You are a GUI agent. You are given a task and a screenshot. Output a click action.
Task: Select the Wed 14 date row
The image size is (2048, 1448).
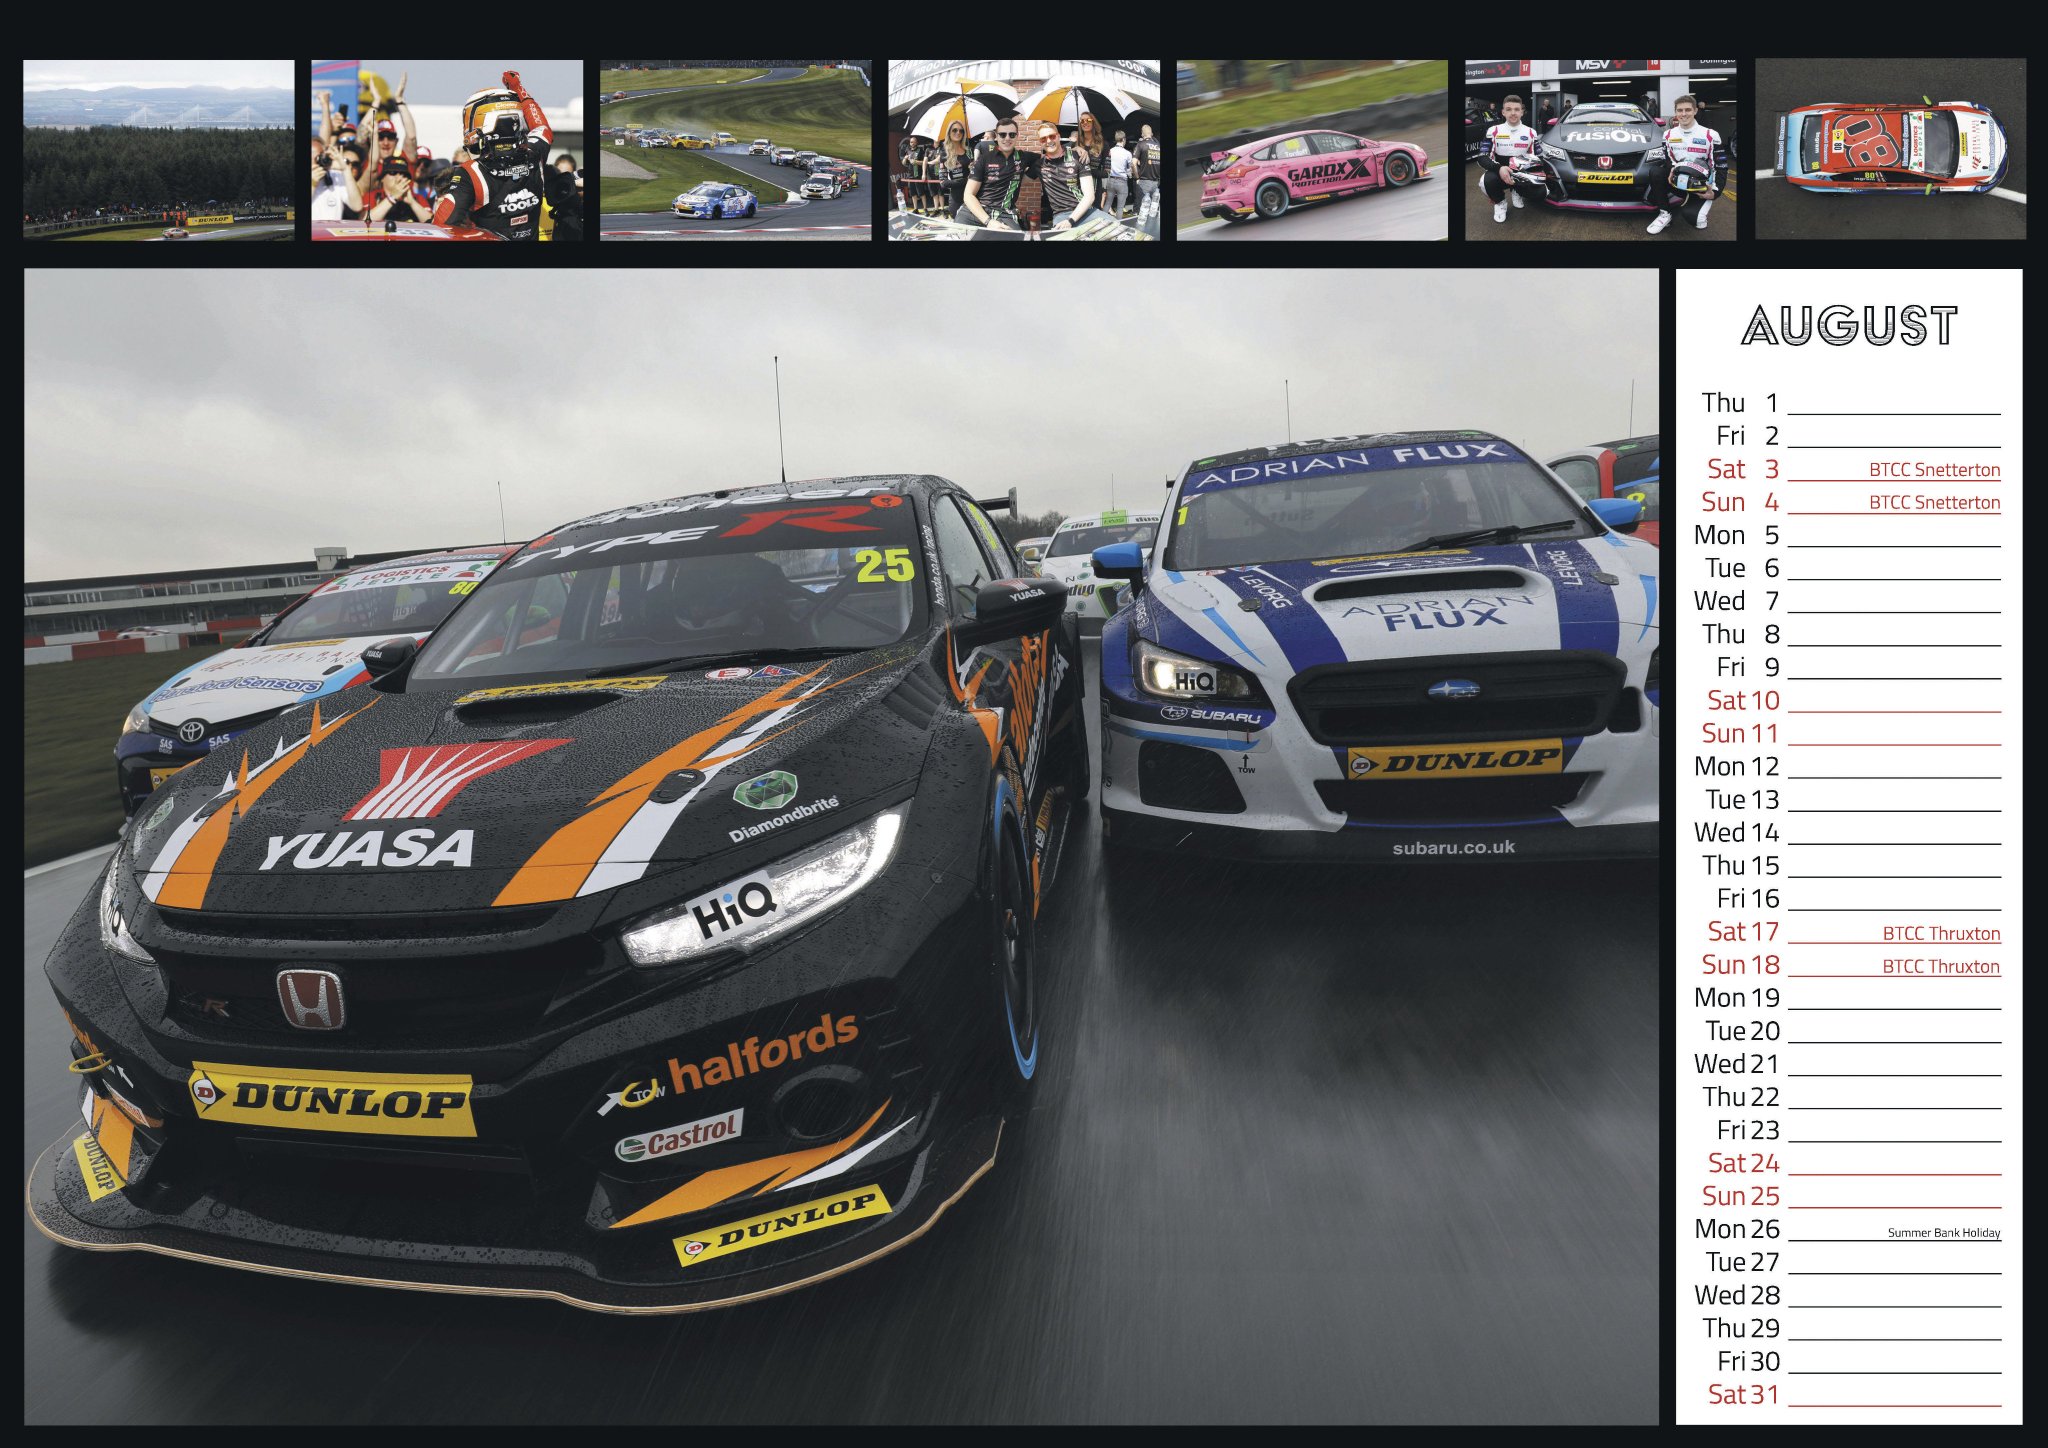pyautogui.click(x=1848, y=832)
